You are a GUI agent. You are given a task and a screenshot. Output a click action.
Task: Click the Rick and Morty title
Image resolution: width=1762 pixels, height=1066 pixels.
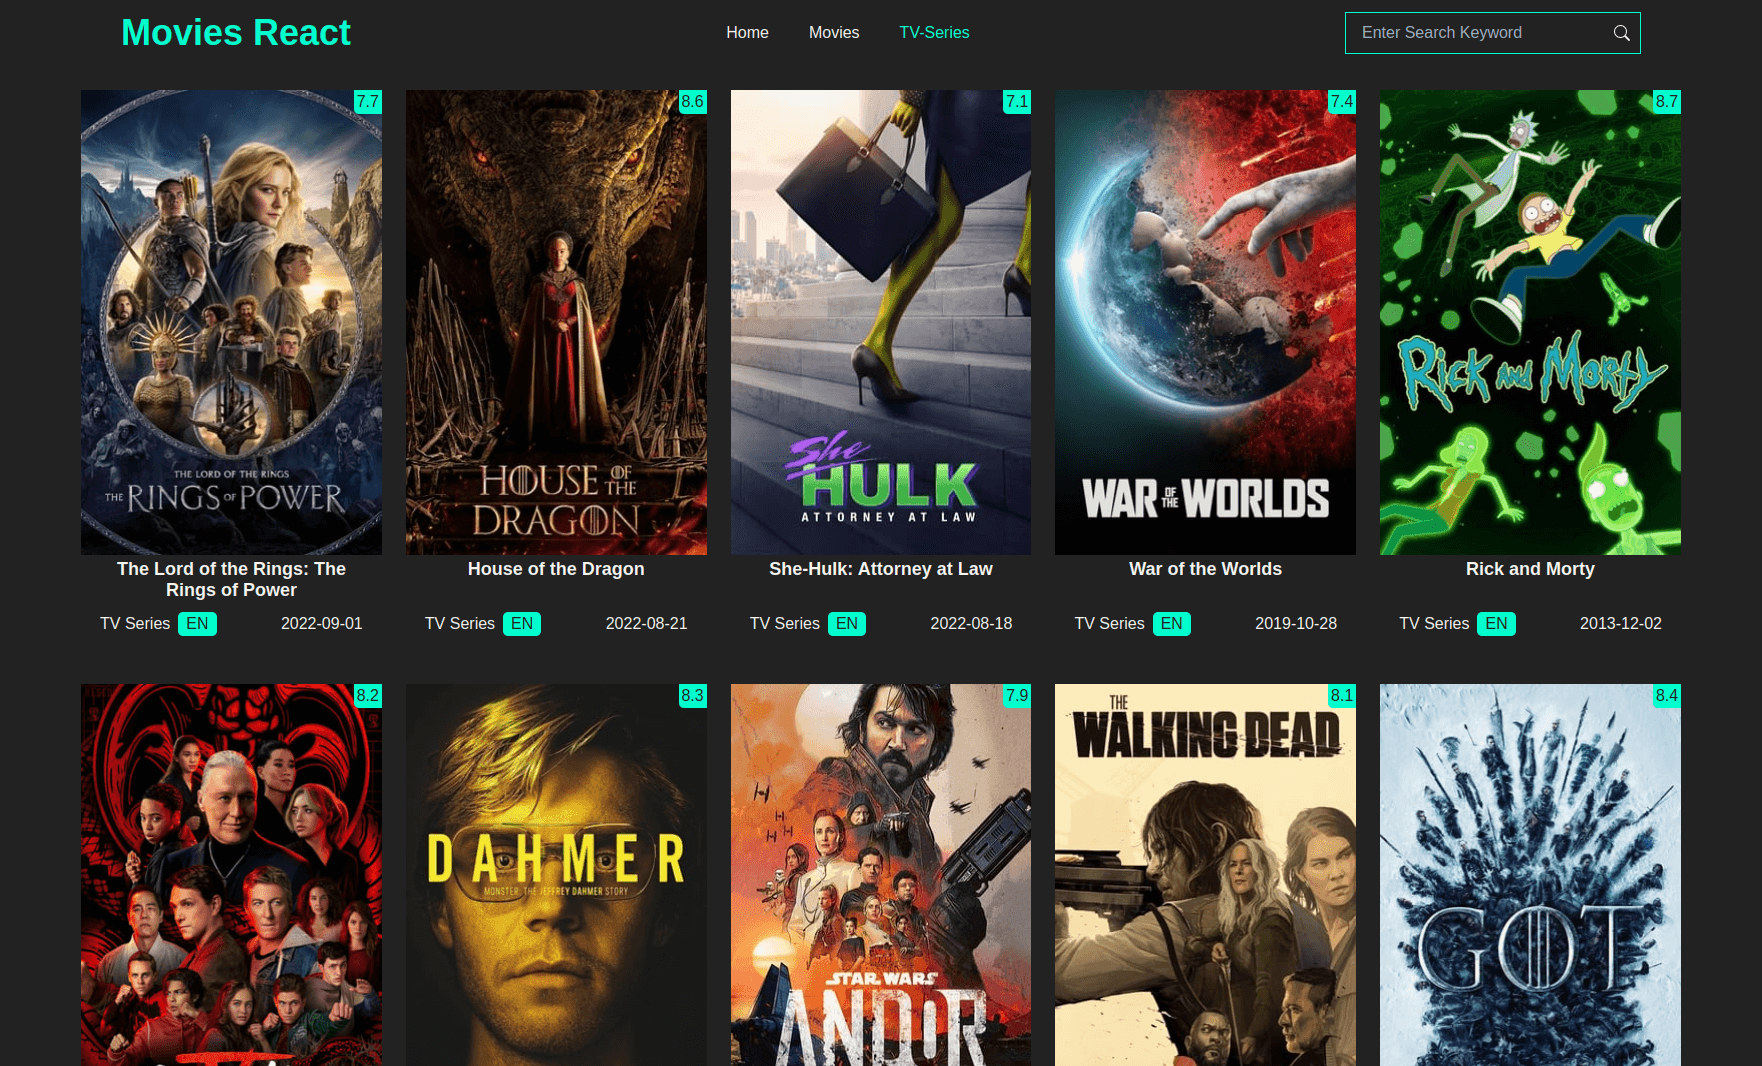(x=1530, y=569)
